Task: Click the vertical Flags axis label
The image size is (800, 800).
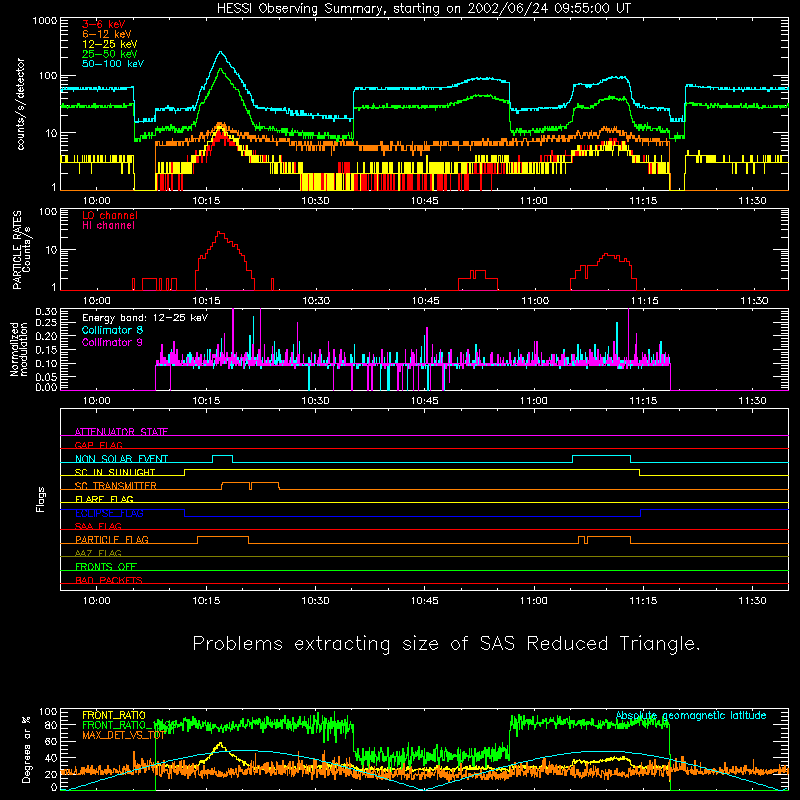Action: click(x=41, y=499)
